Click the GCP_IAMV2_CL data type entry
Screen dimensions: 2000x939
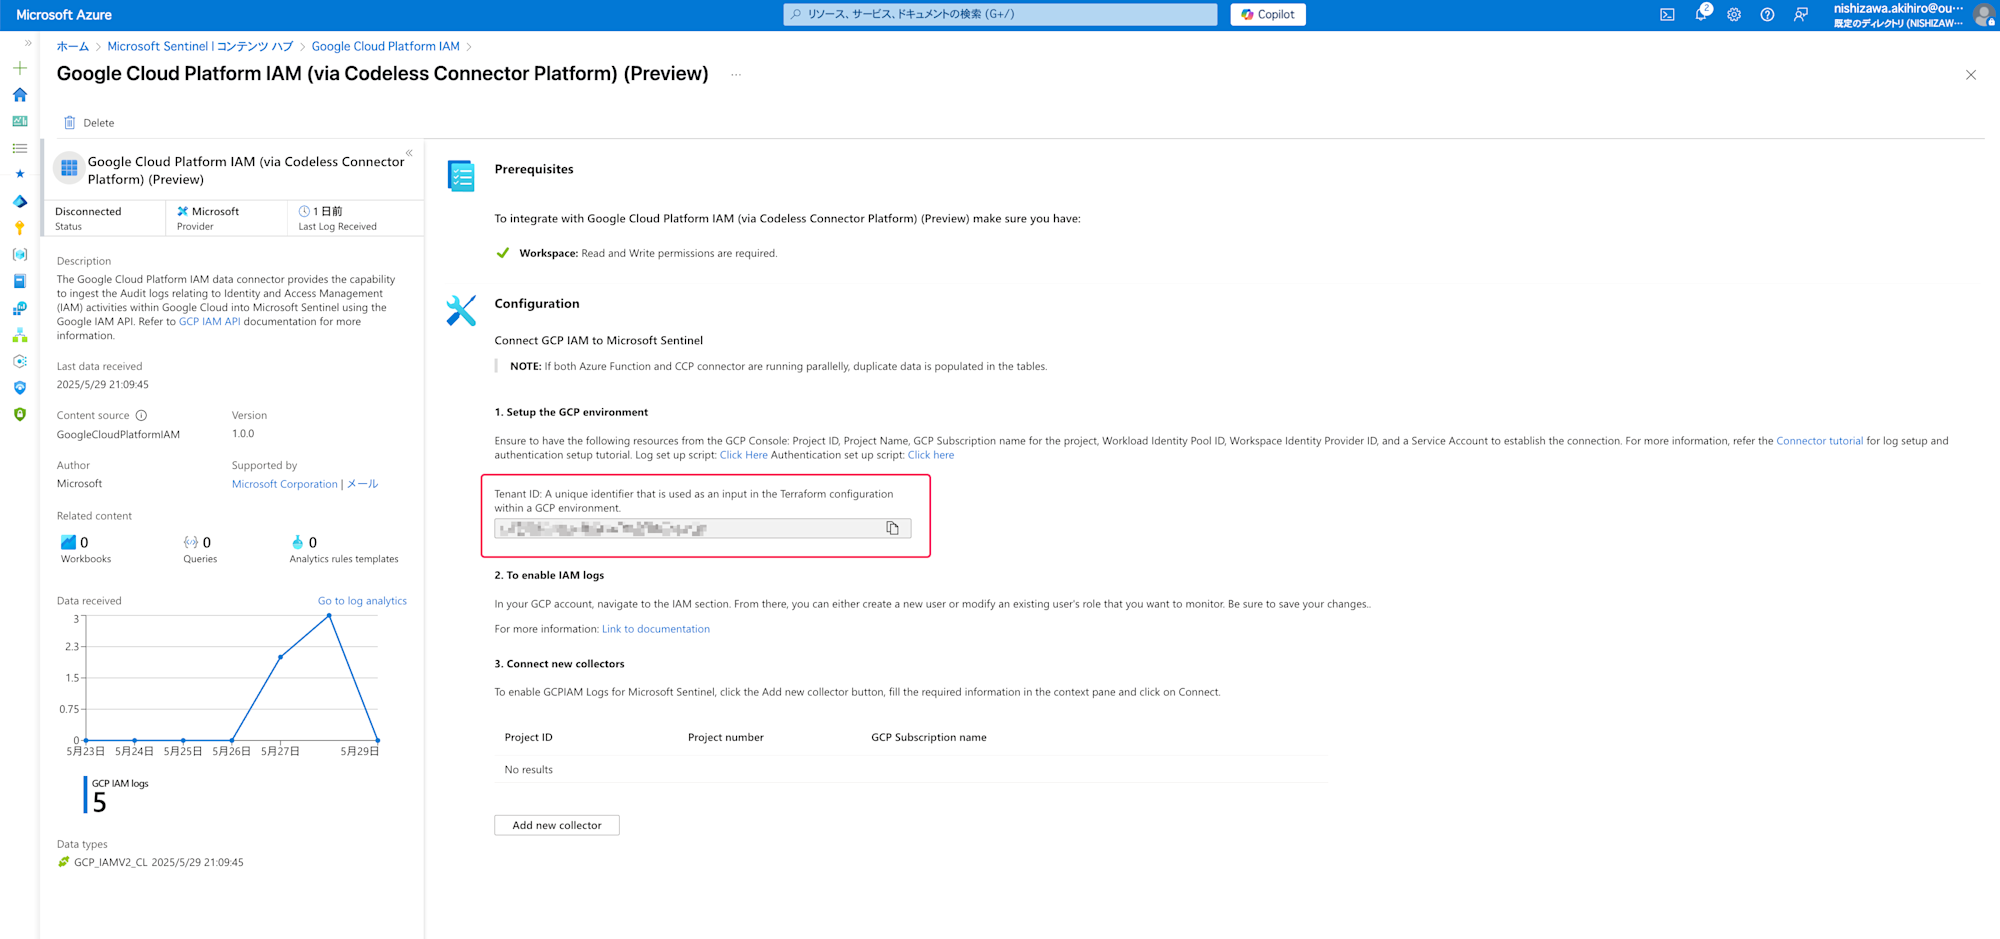[151, 862]
